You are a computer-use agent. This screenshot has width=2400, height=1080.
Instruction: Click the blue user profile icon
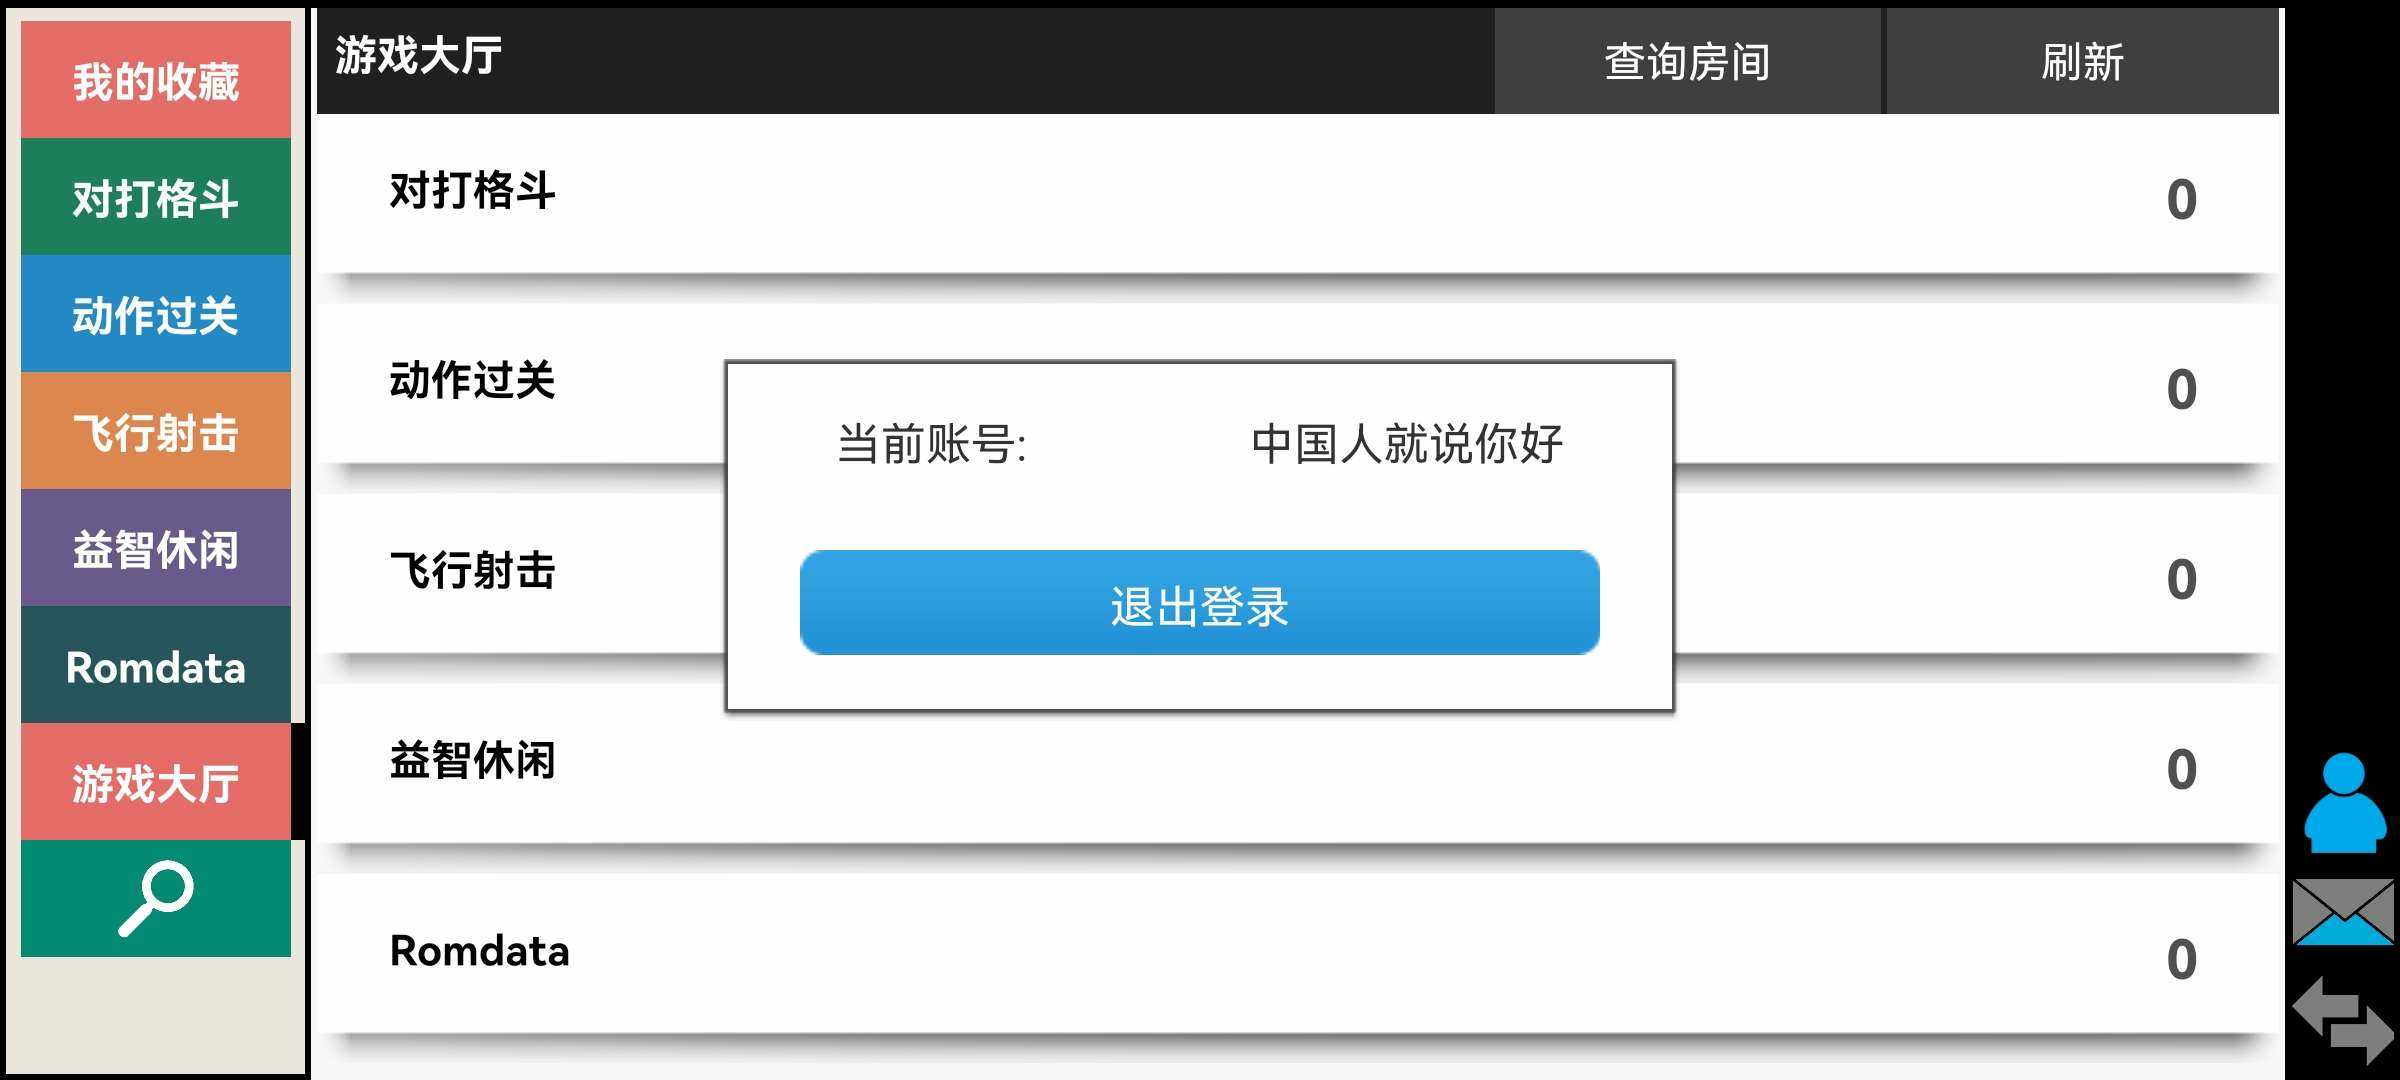coord(2344,803)
